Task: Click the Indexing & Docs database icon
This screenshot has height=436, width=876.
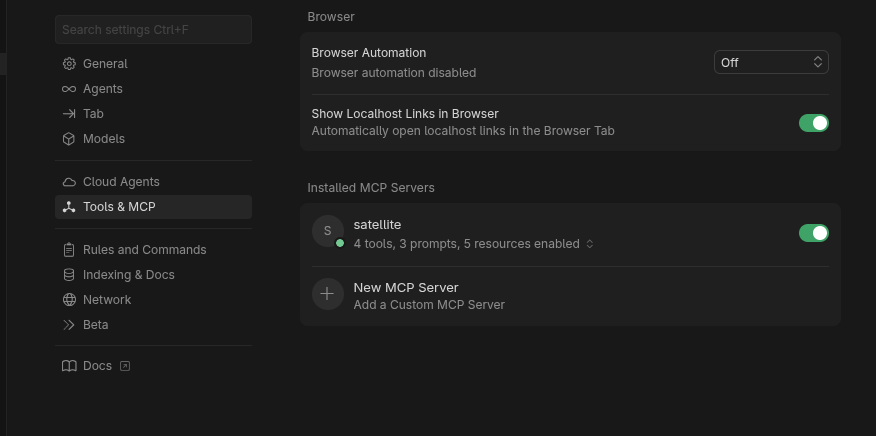Action: click(69, 275)
